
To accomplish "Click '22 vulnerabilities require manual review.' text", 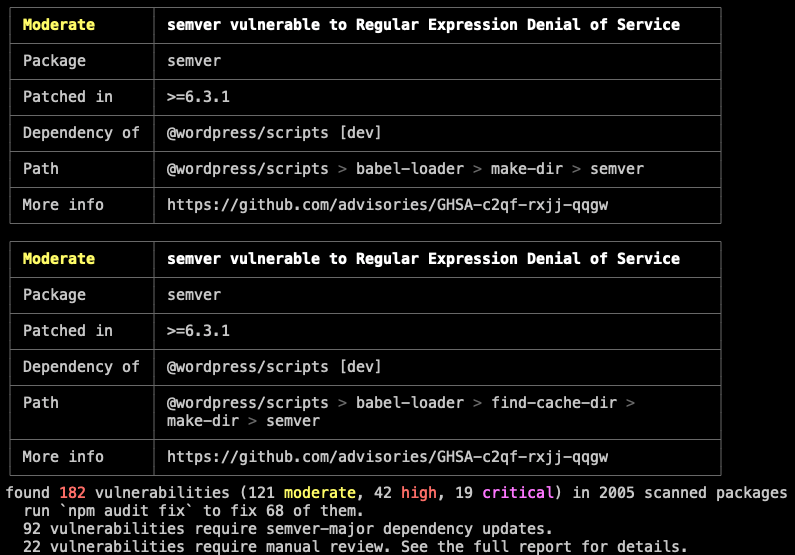I will pos(207,547).
